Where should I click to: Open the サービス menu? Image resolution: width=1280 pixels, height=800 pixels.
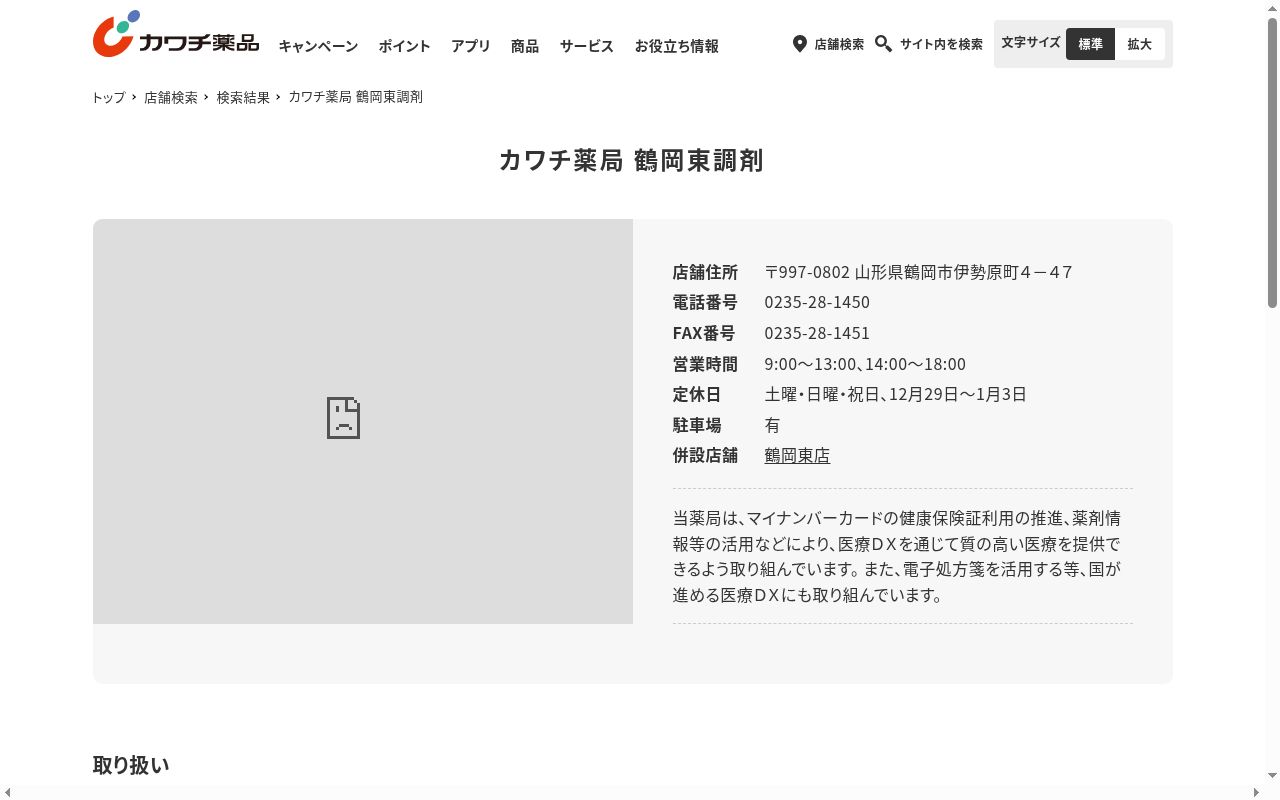click(587, 46)
